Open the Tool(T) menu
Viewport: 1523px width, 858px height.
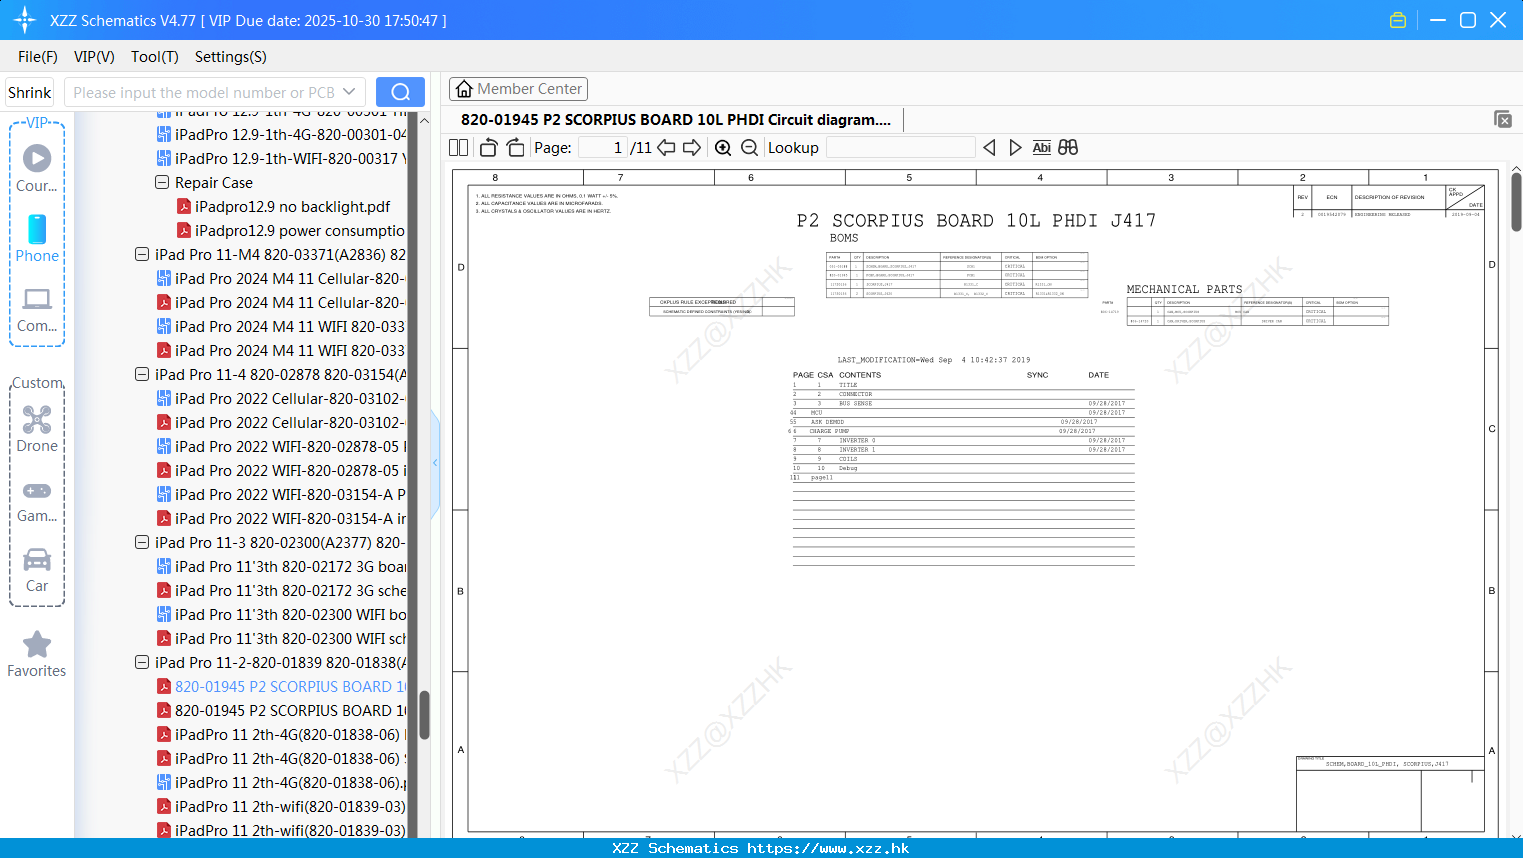155,57
